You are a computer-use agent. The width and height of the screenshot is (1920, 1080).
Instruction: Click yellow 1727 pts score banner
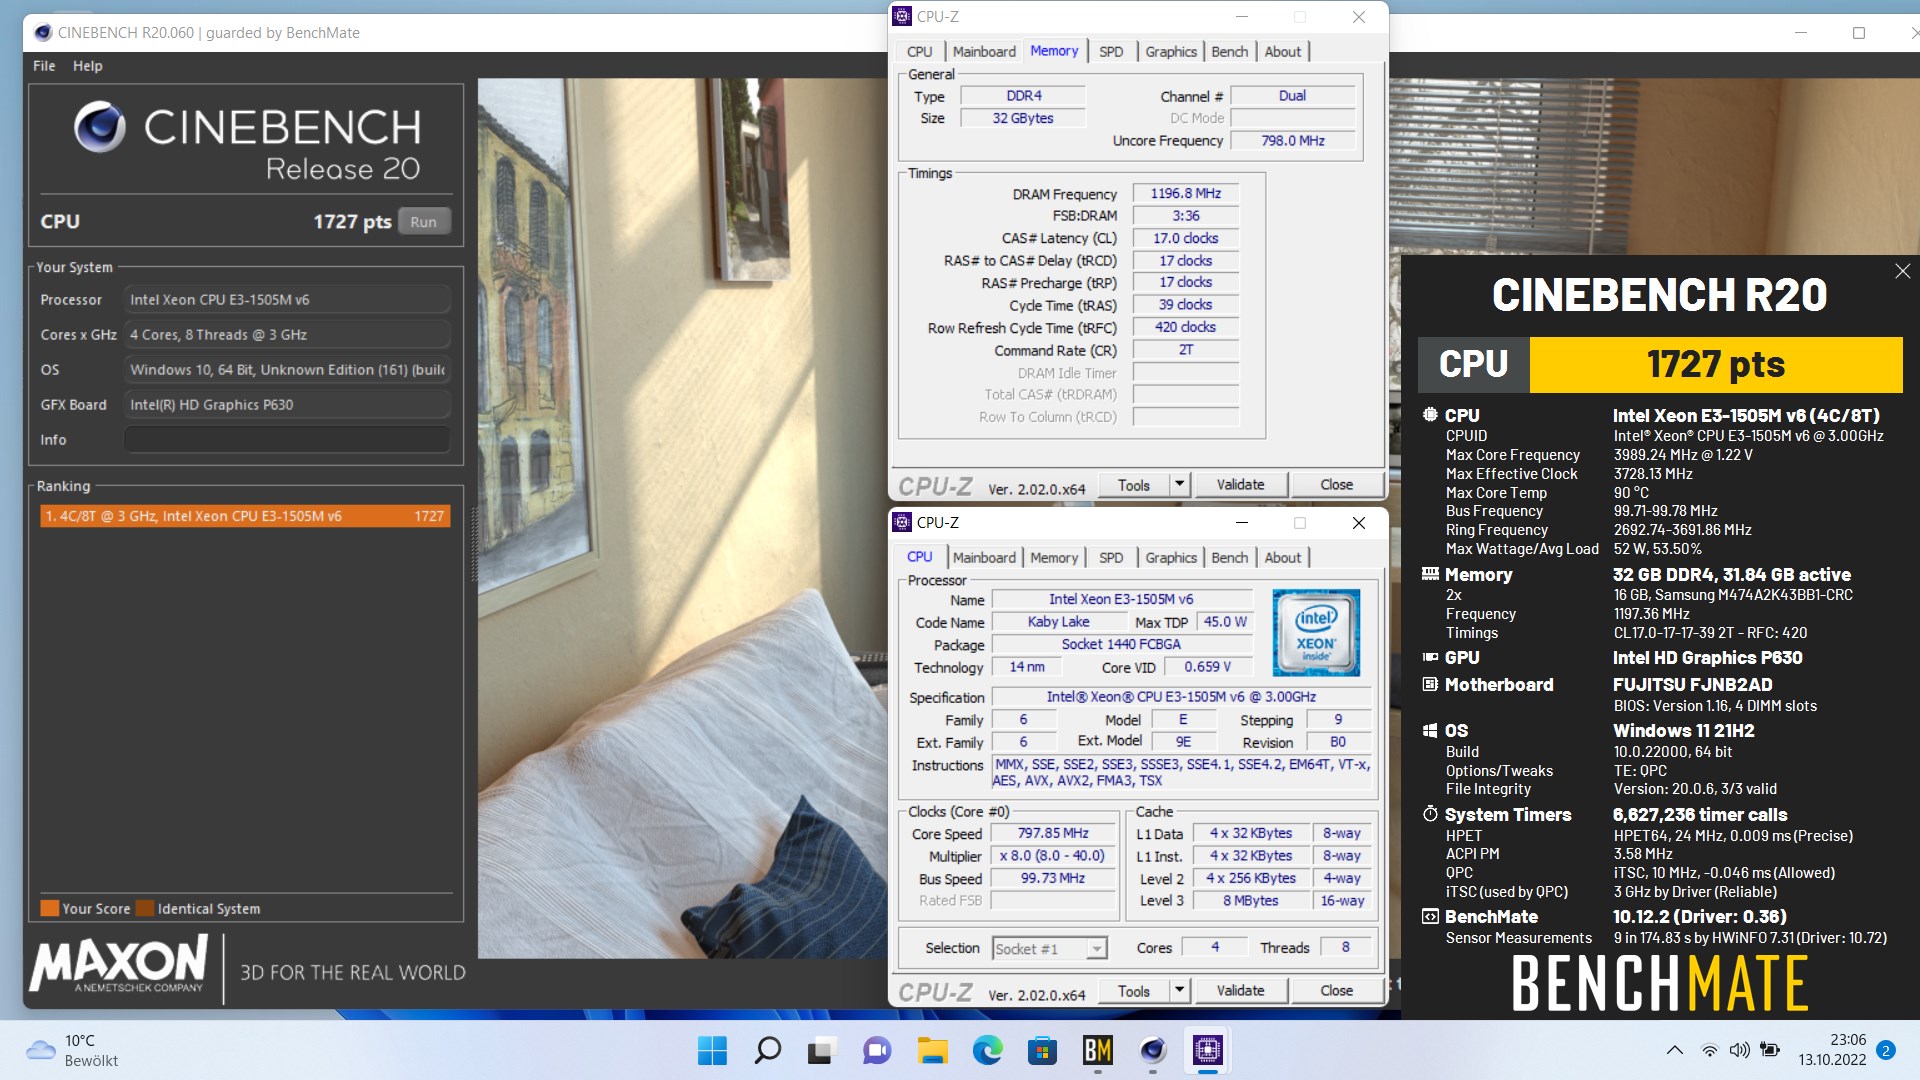point(1715,365)
